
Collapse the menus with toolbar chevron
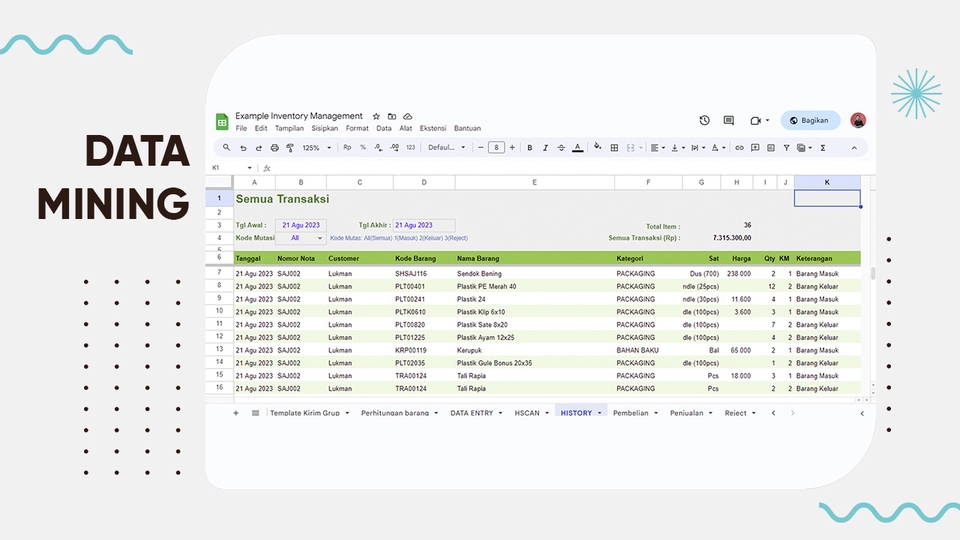tap(854, 148)
